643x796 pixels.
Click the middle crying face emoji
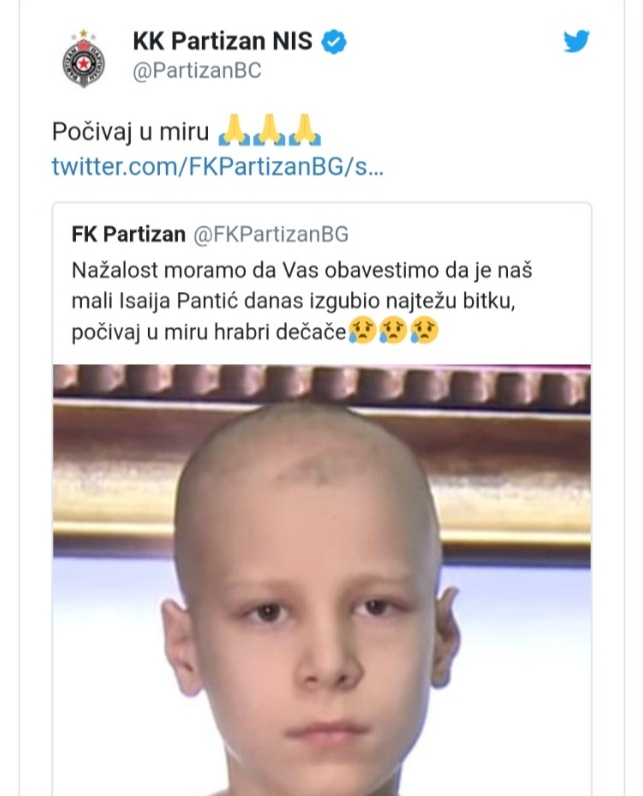click(x=393, y=330)
